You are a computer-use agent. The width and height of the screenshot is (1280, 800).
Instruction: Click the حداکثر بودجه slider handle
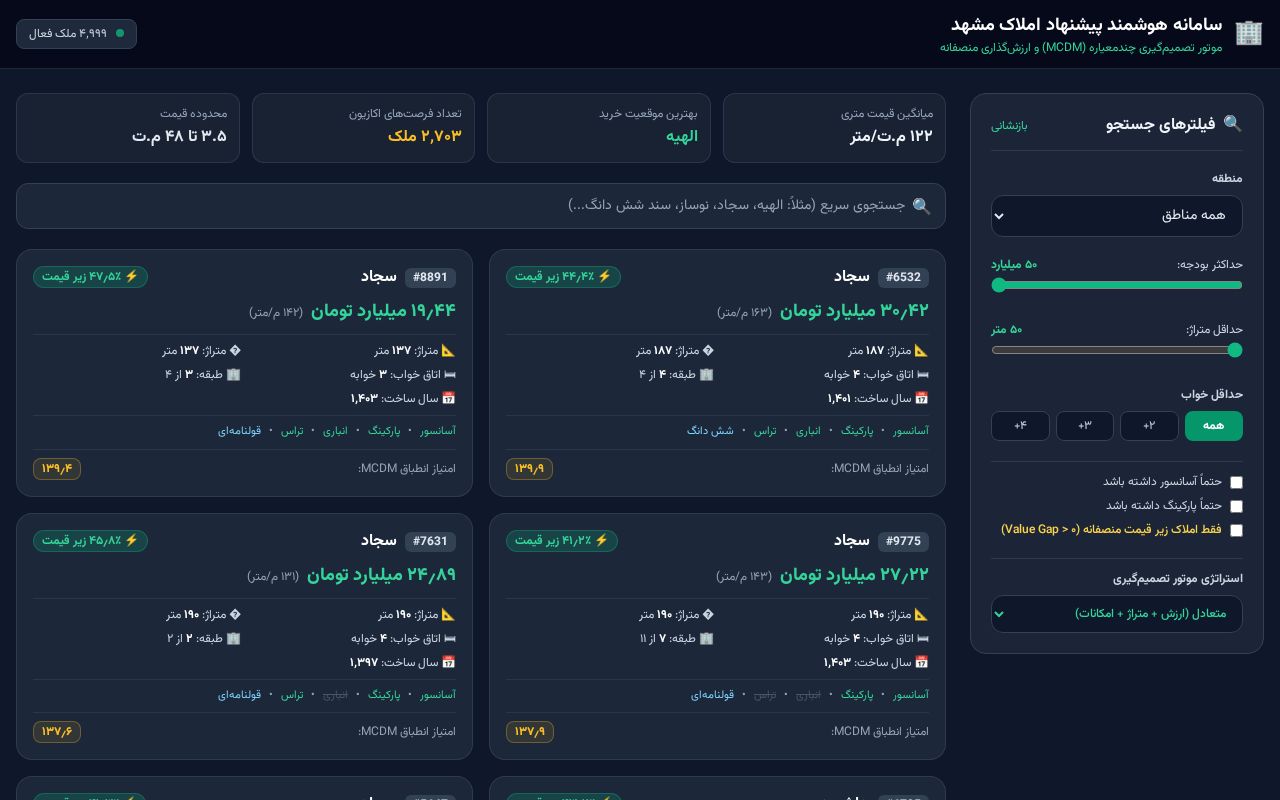[998, 285]
